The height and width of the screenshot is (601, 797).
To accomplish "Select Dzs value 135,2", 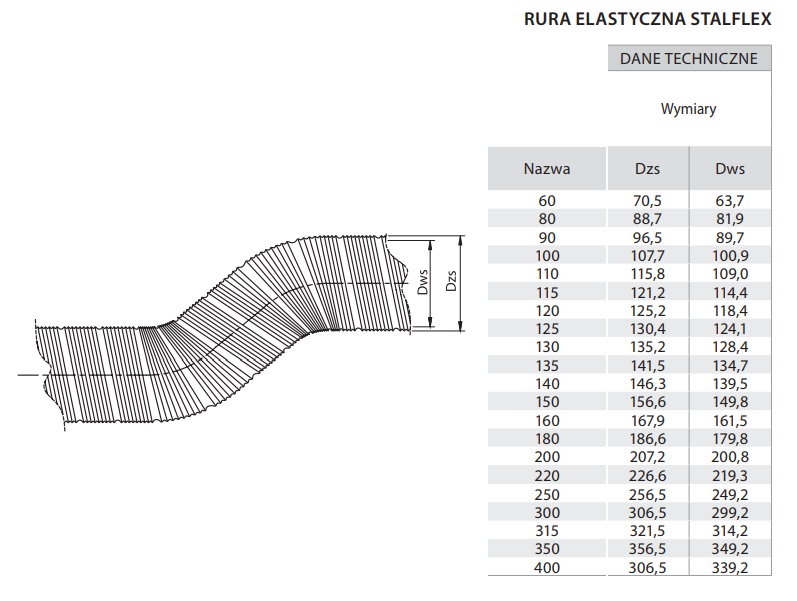I will (x=648, y=347).
